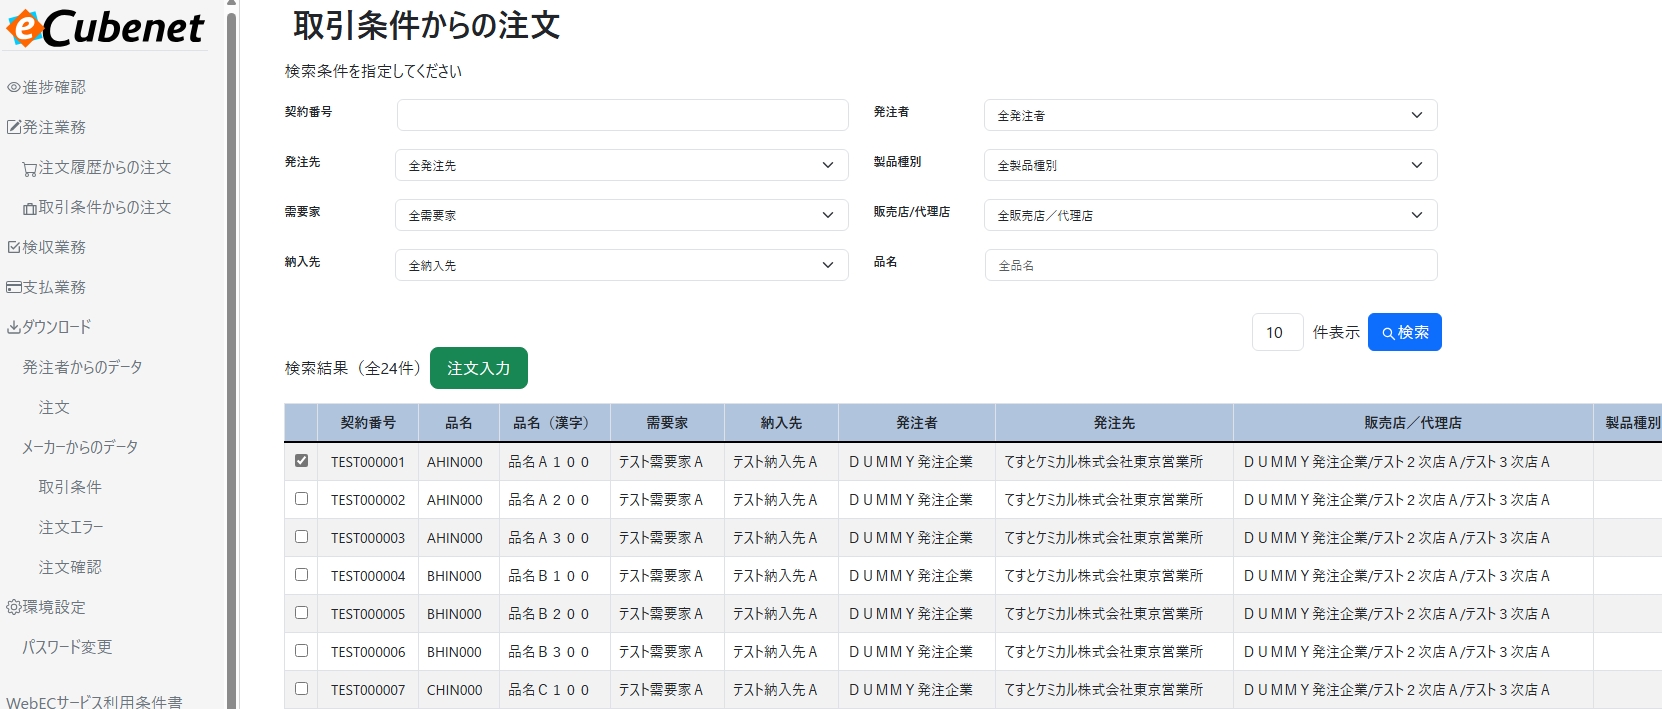Image resolution: width=1662 pixels, height=709 pixels.
Task: Click the card icon beside 支払業務
Action: coord(14,287)
